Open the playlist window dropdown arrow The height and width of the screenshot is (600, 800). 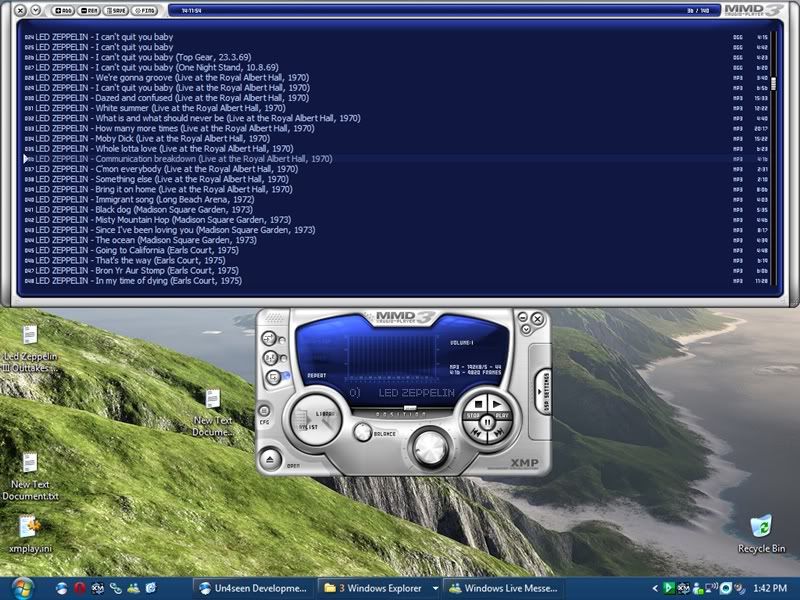pyautogui.click(x=35, y=10)
